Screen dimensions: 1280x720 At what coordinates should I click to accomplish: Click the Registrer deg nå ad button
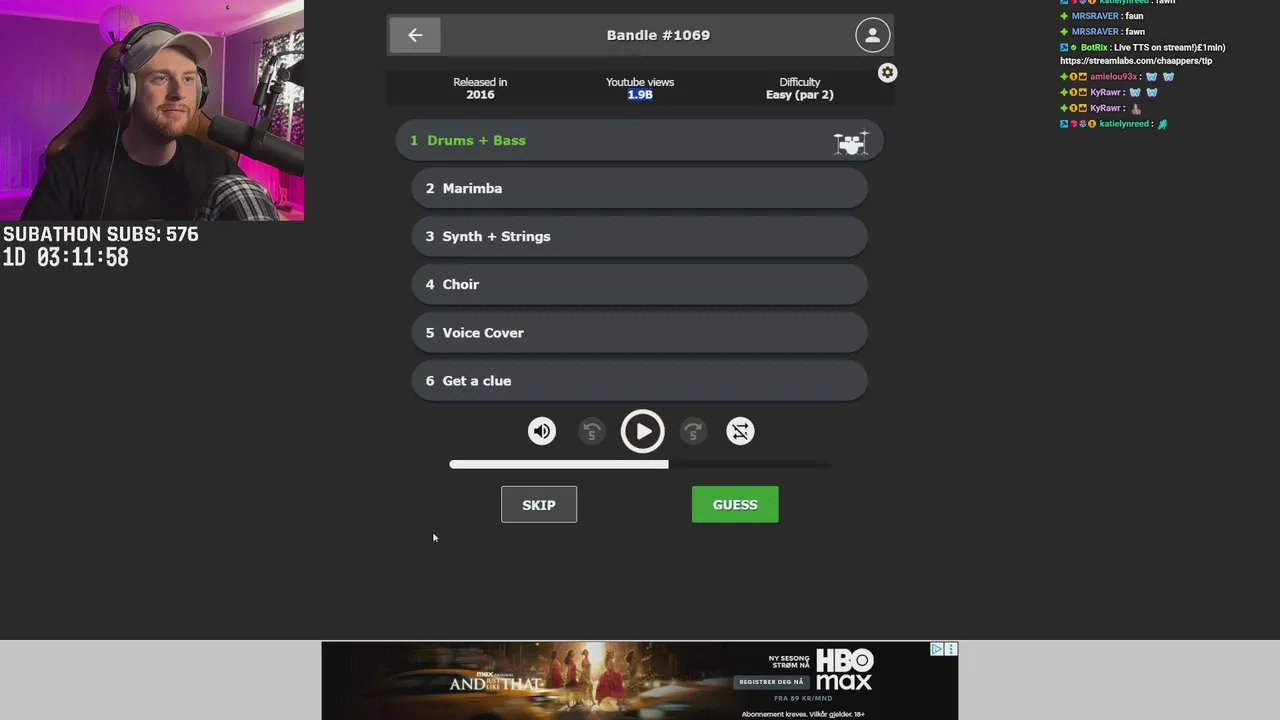(x=770, y=682)
